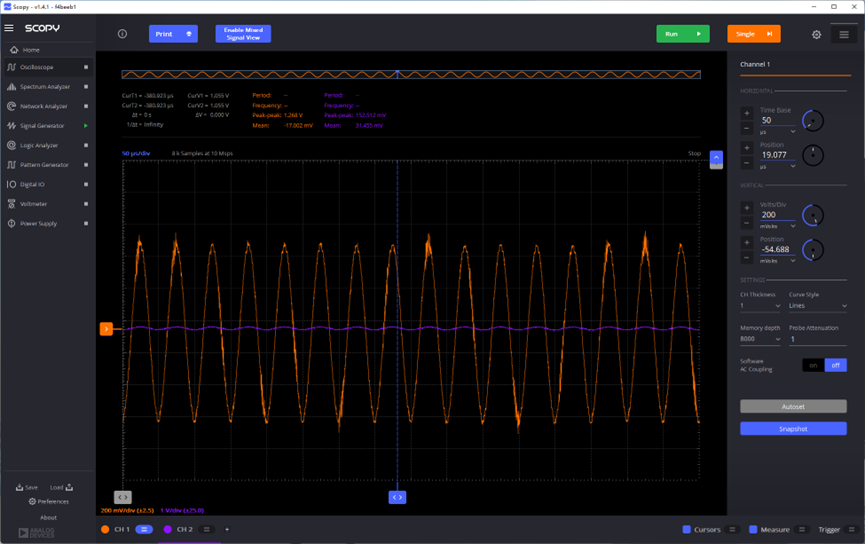Open the Logic Analyzer instrument

tap(39, 145)
